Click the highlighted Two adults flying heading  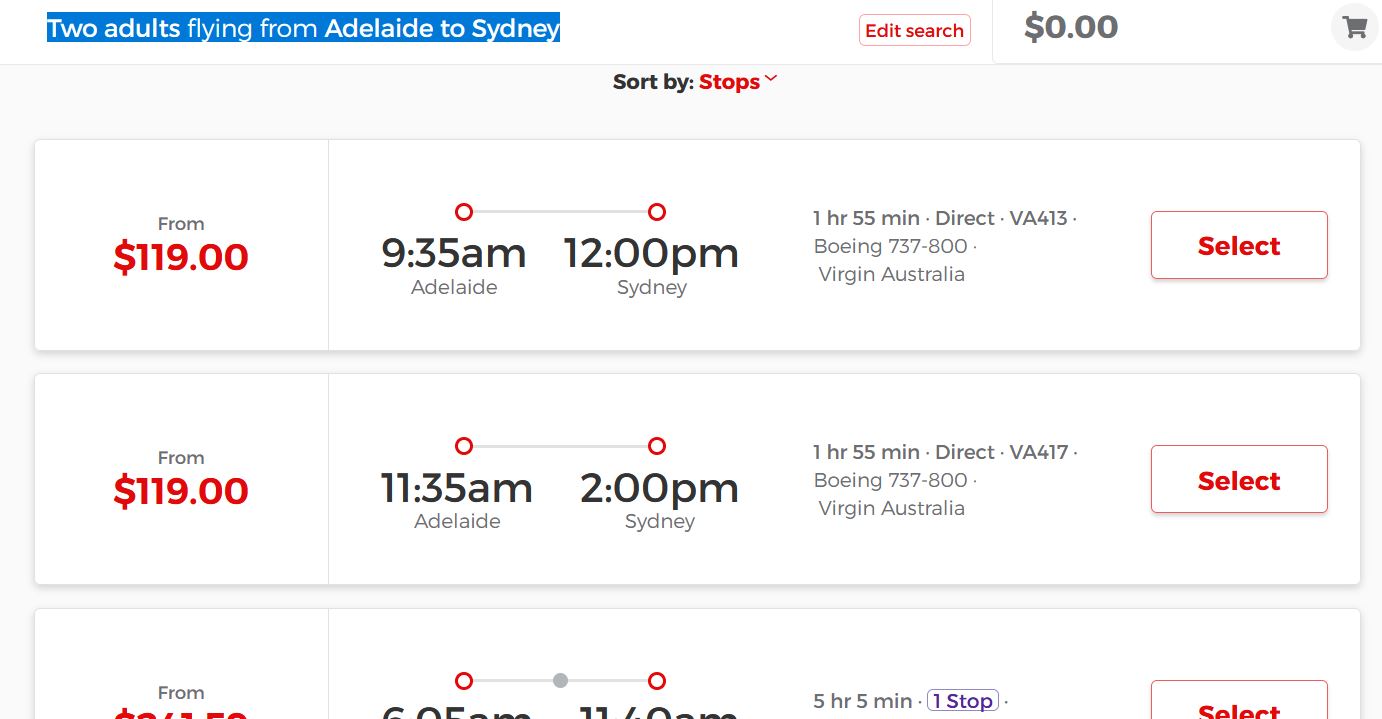(x=303, y=28)
